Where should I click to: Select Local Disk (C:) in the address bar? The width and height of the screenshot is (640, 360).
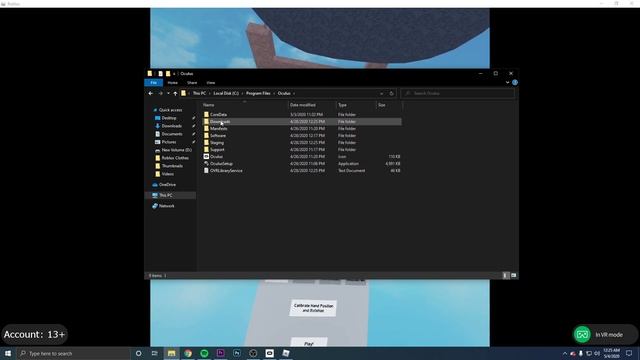(226, 93)
